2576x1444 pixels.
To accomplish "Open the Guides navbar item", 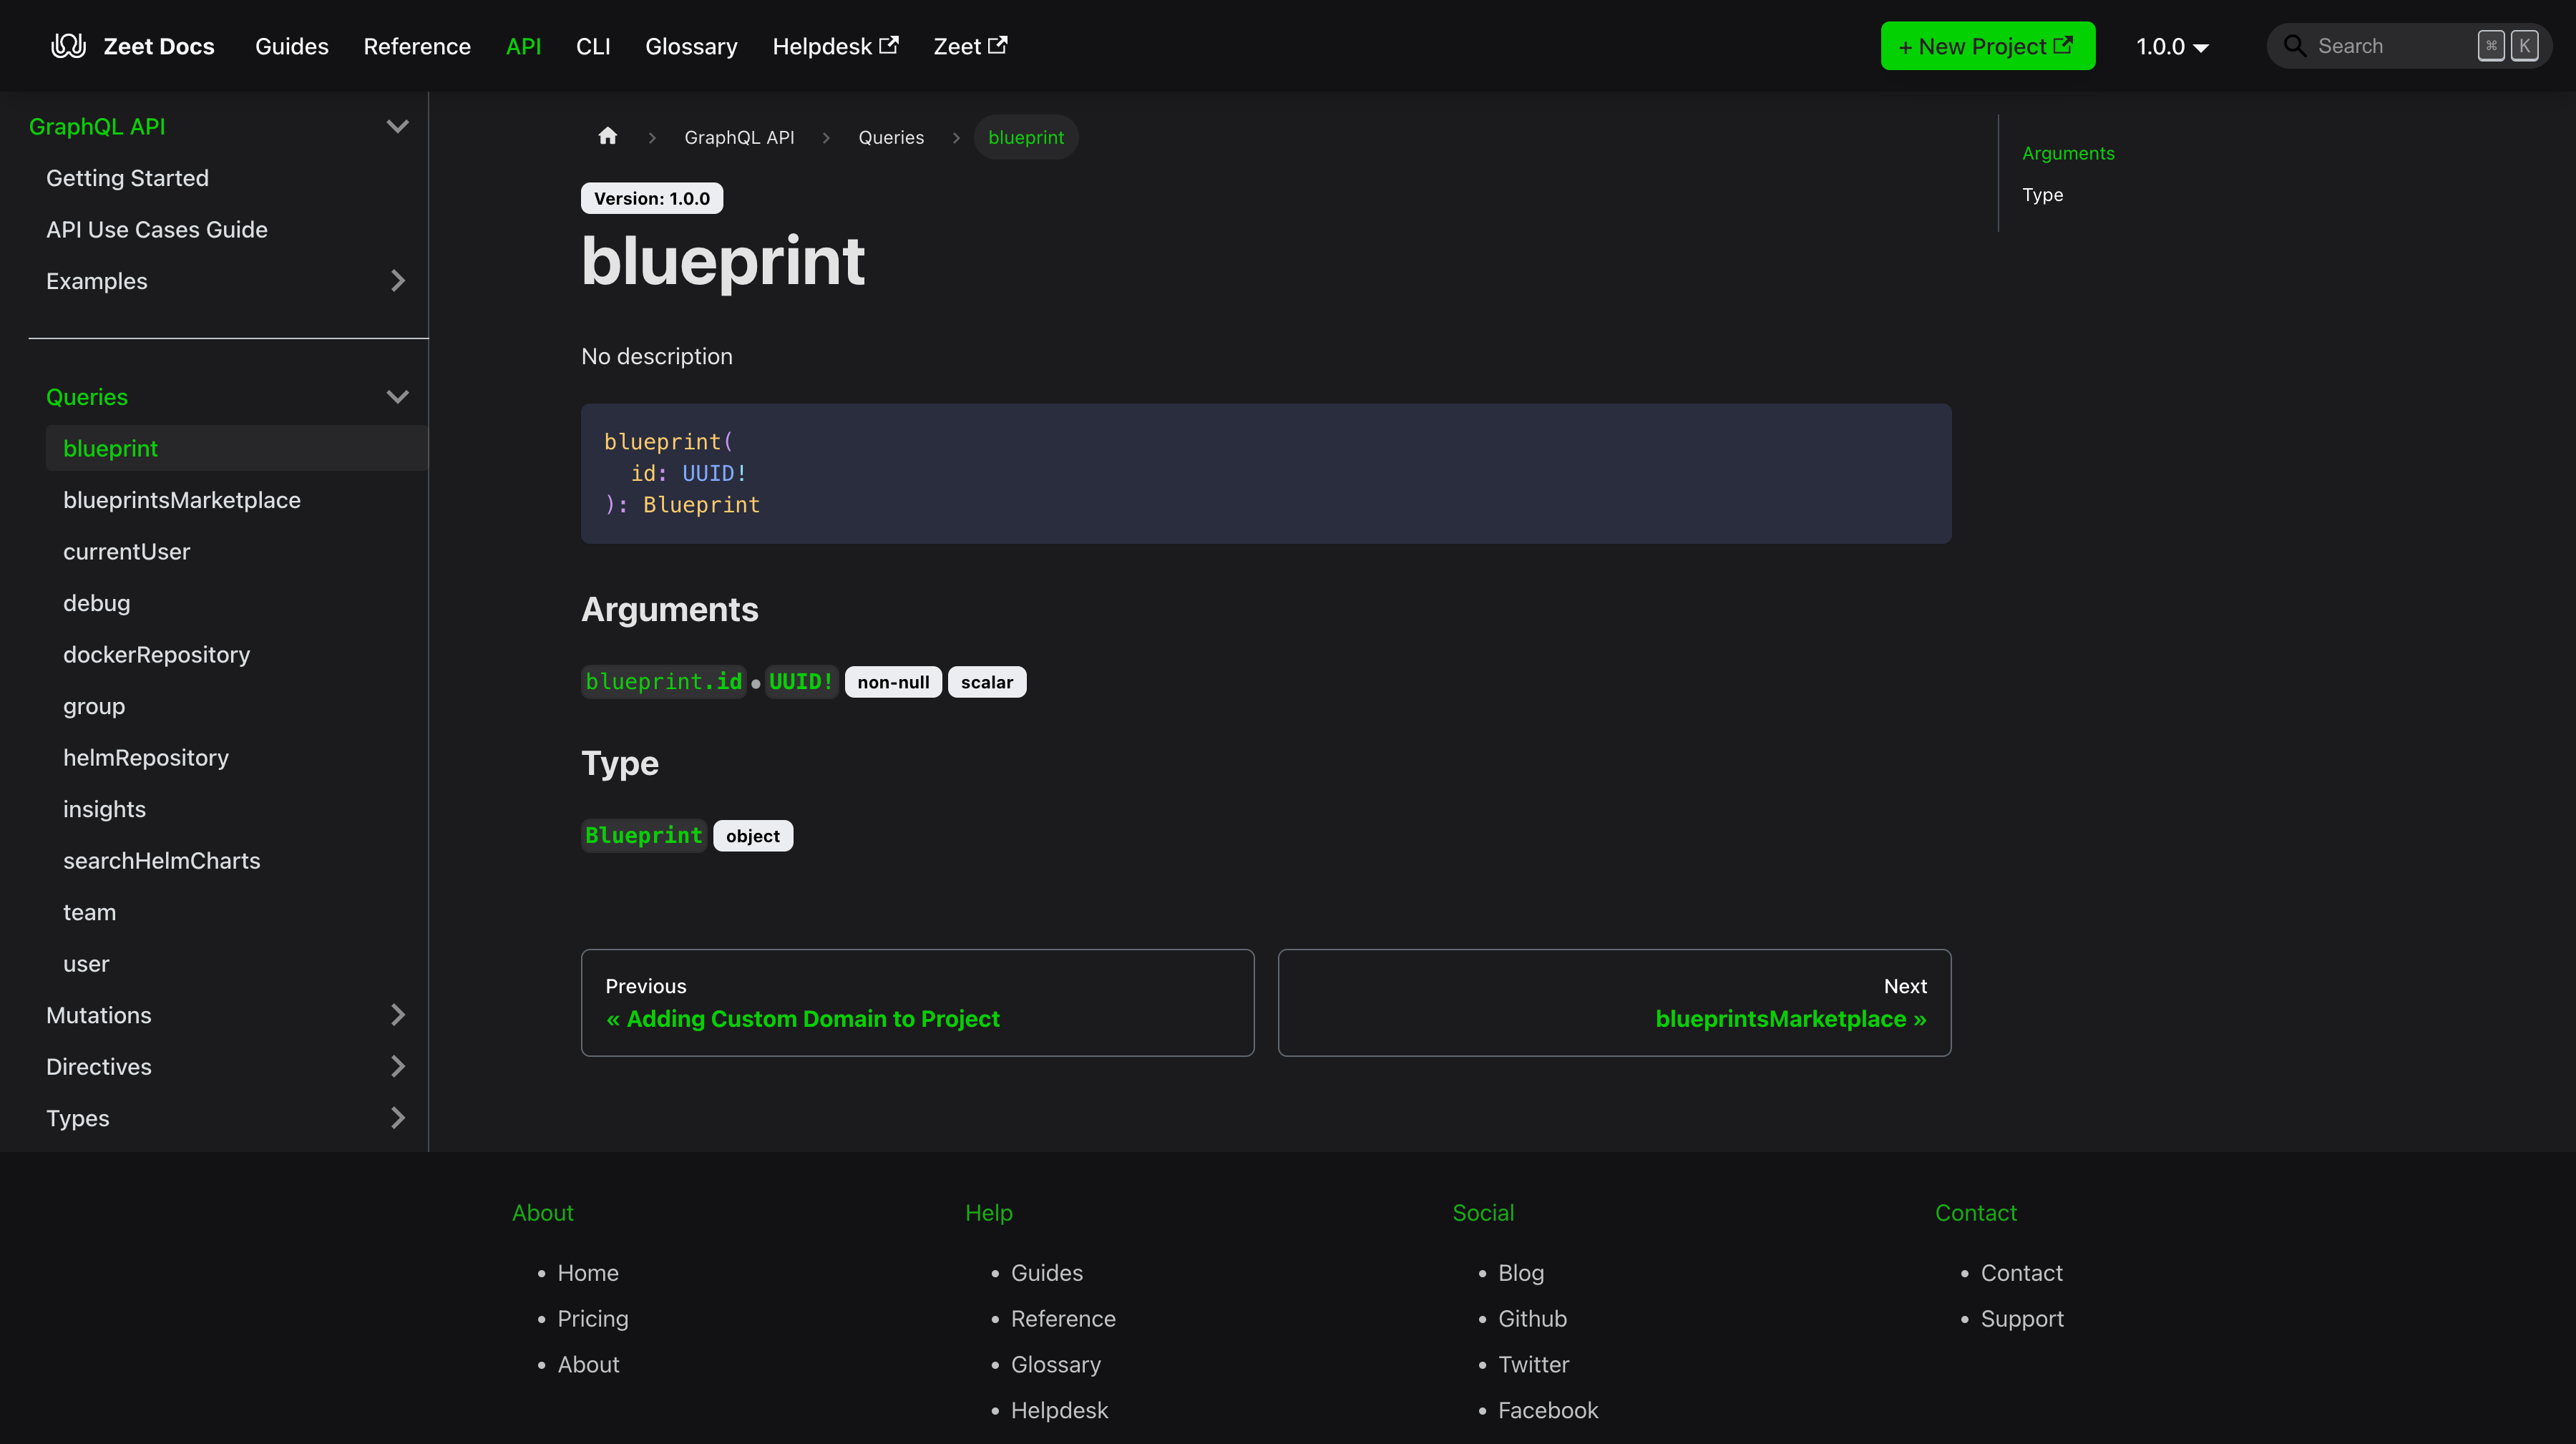I will click(291, 46).
